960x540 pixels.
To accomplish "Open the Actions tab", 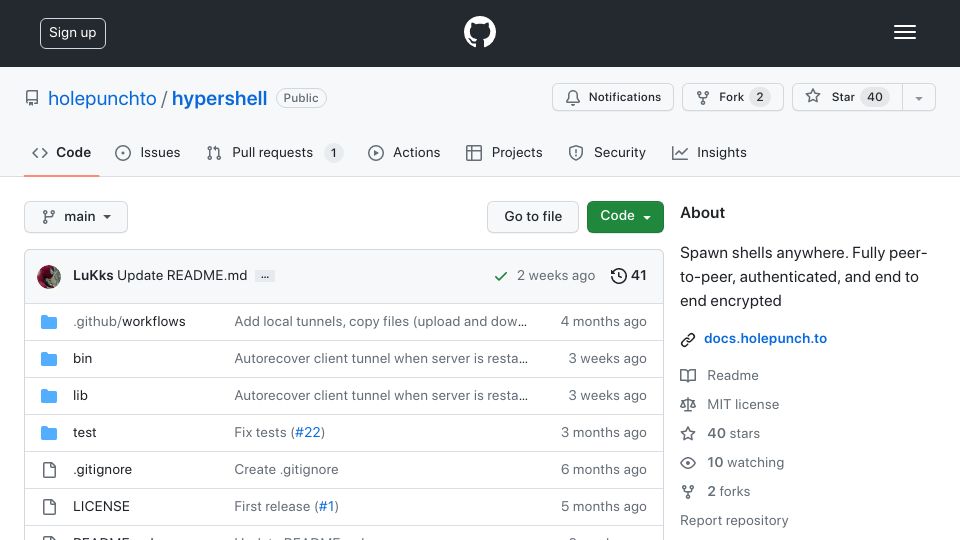I will 404,152.
